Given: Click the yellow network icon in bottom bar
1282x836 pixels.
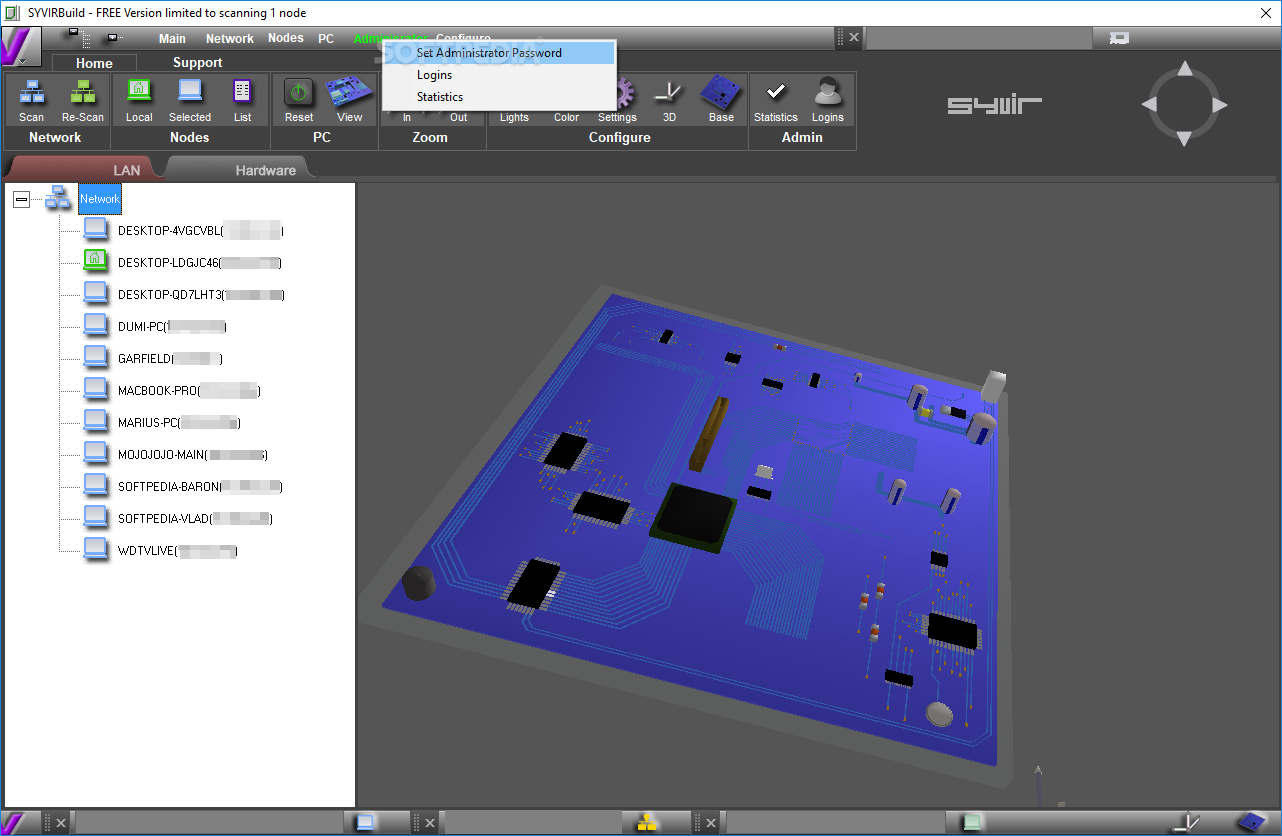Looking at the screenshot, I should click(x=648, y=823).
